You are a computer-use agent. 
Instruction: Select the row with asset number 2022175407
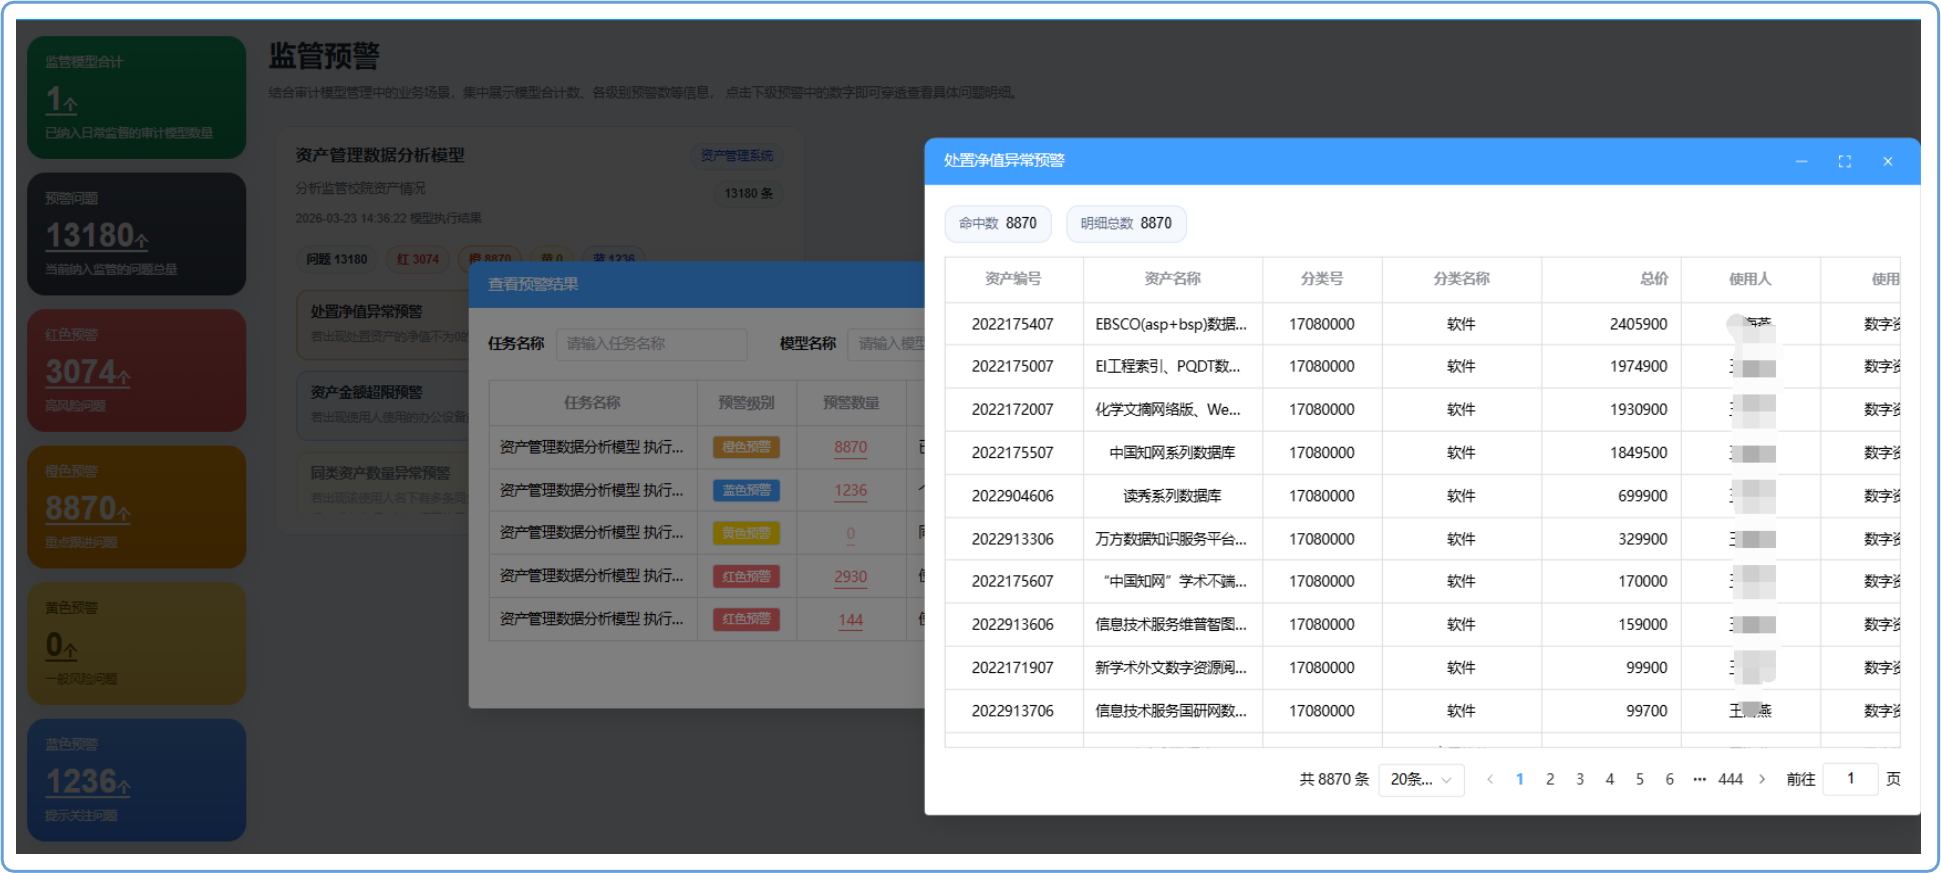1422,324
